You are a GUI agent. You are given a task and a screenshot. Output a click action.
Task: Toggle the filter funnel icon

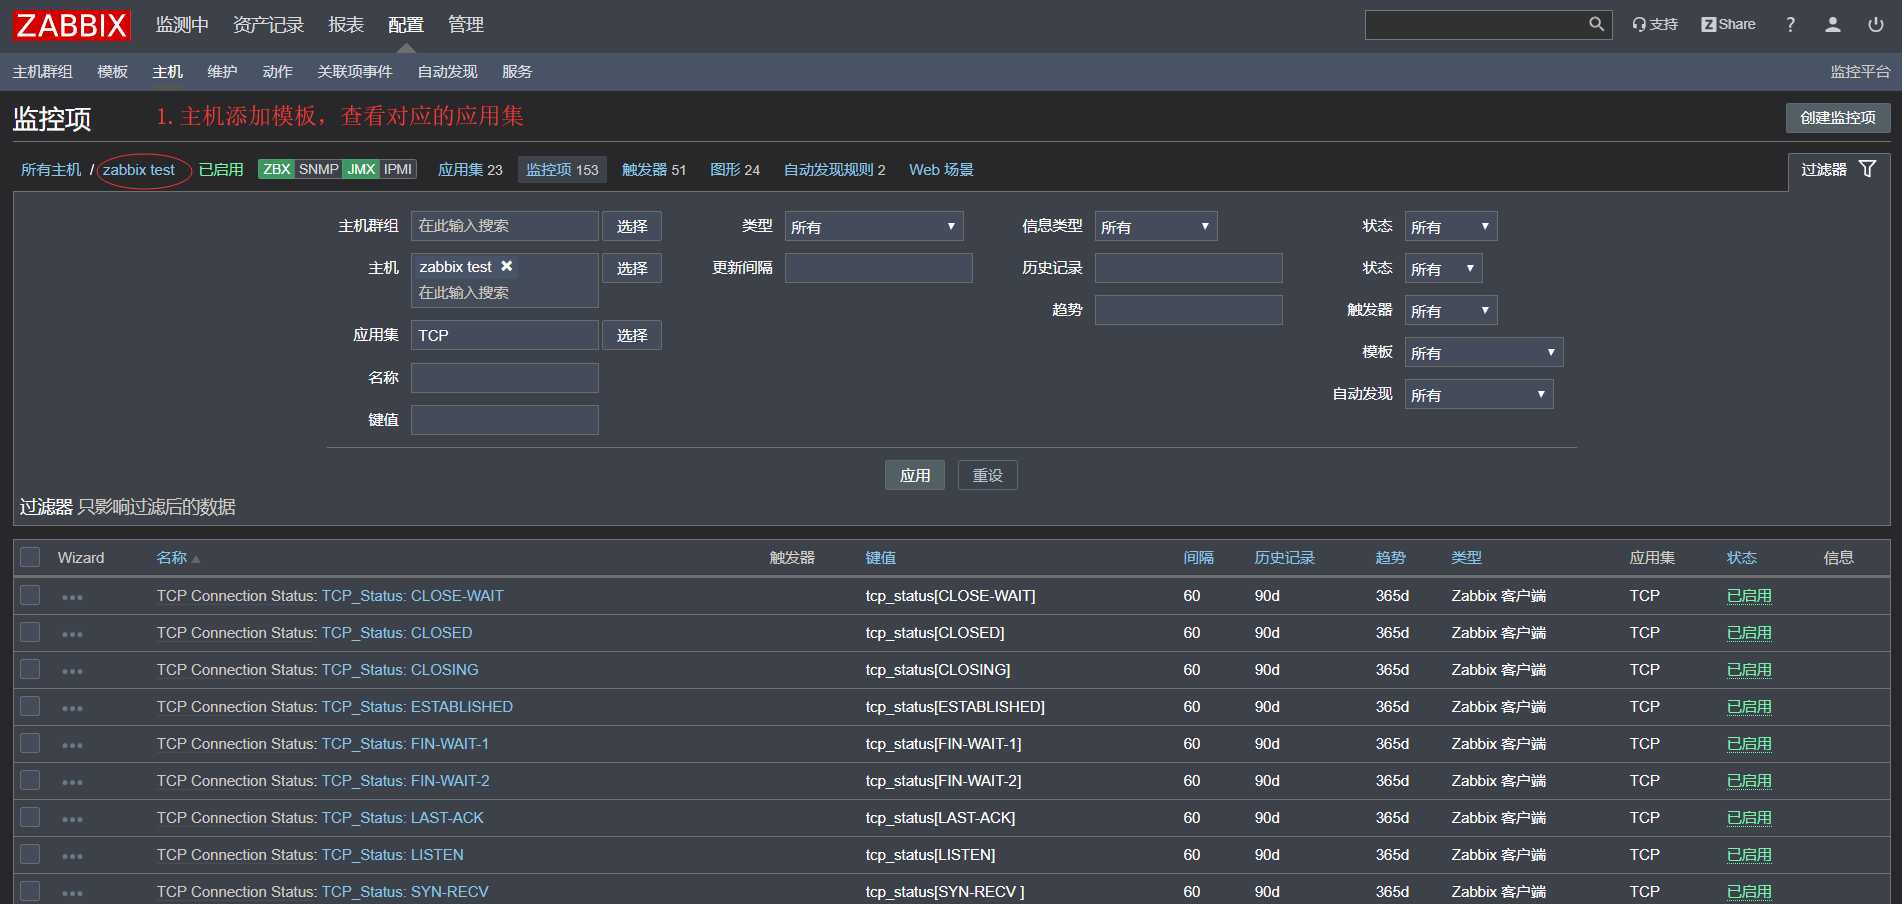point(1867,169)
